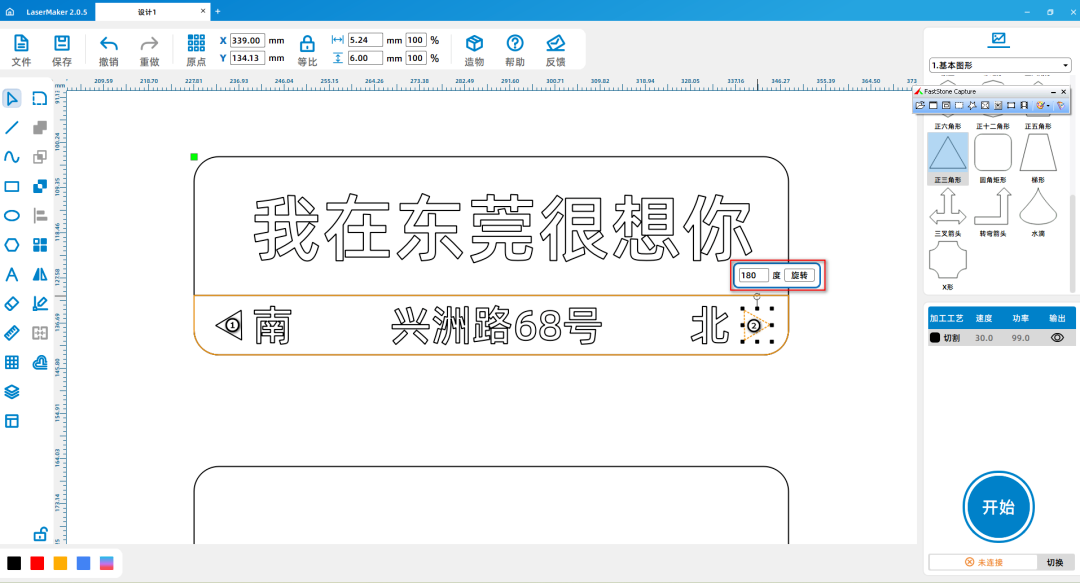Screen dimensions: 1080x583
Task: Open the FastStone Capture output dropdown arrow
Action: point(1046,104)
